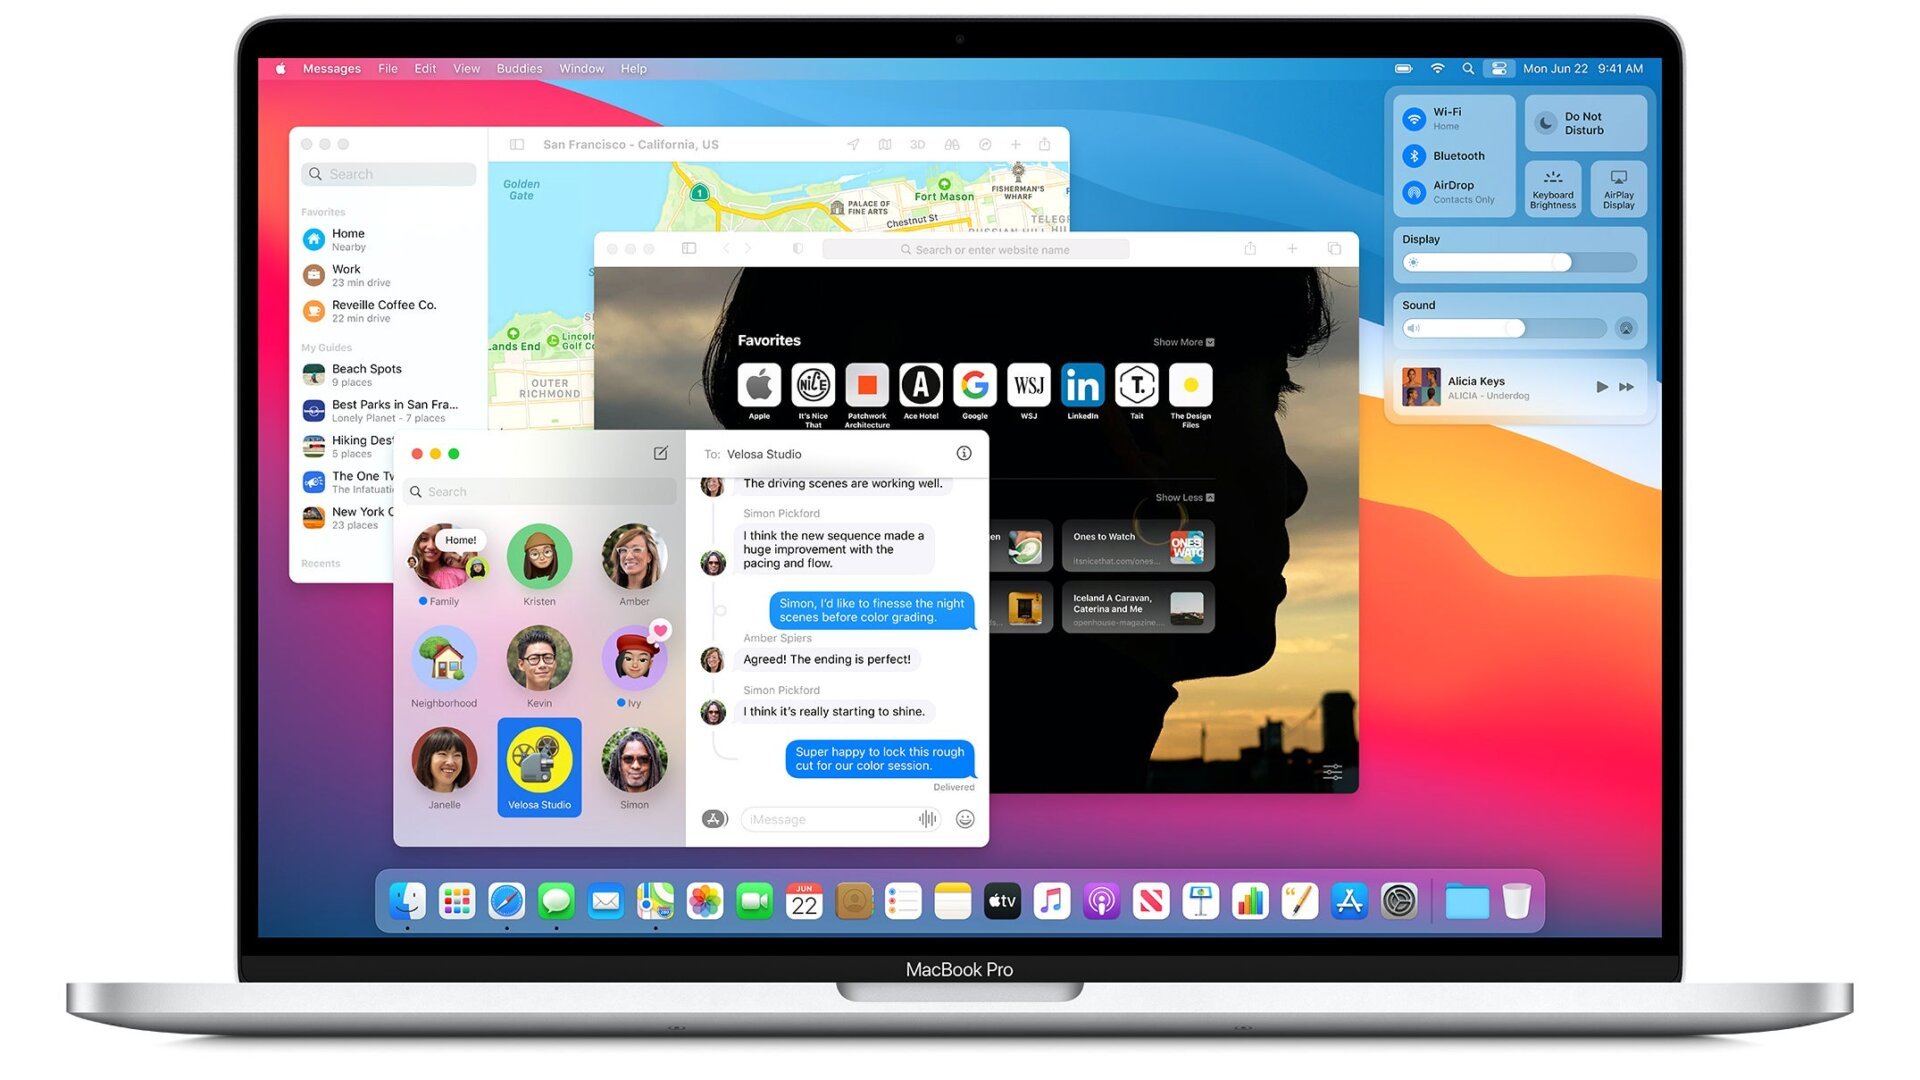Expand the Guides section in Maps sidebar
This screenshot has width=1920, height=1080.
[x=326, y=347]
